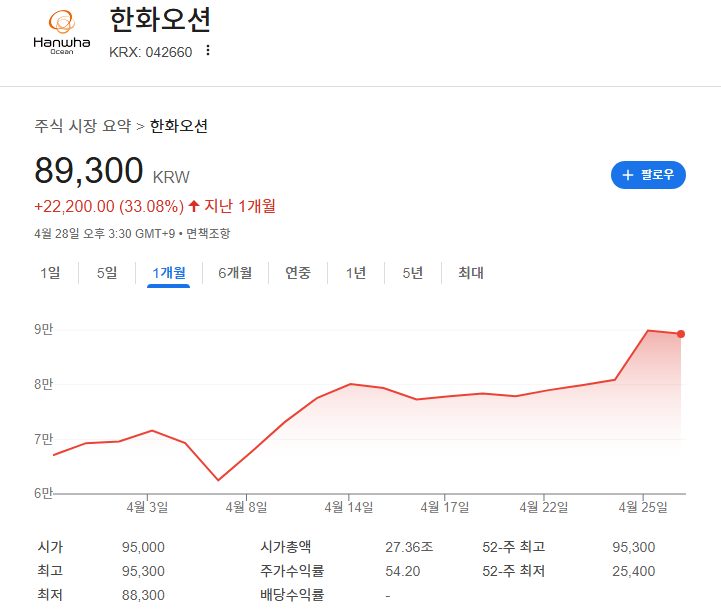Click the 7만 y-axis label

[44, 439]
